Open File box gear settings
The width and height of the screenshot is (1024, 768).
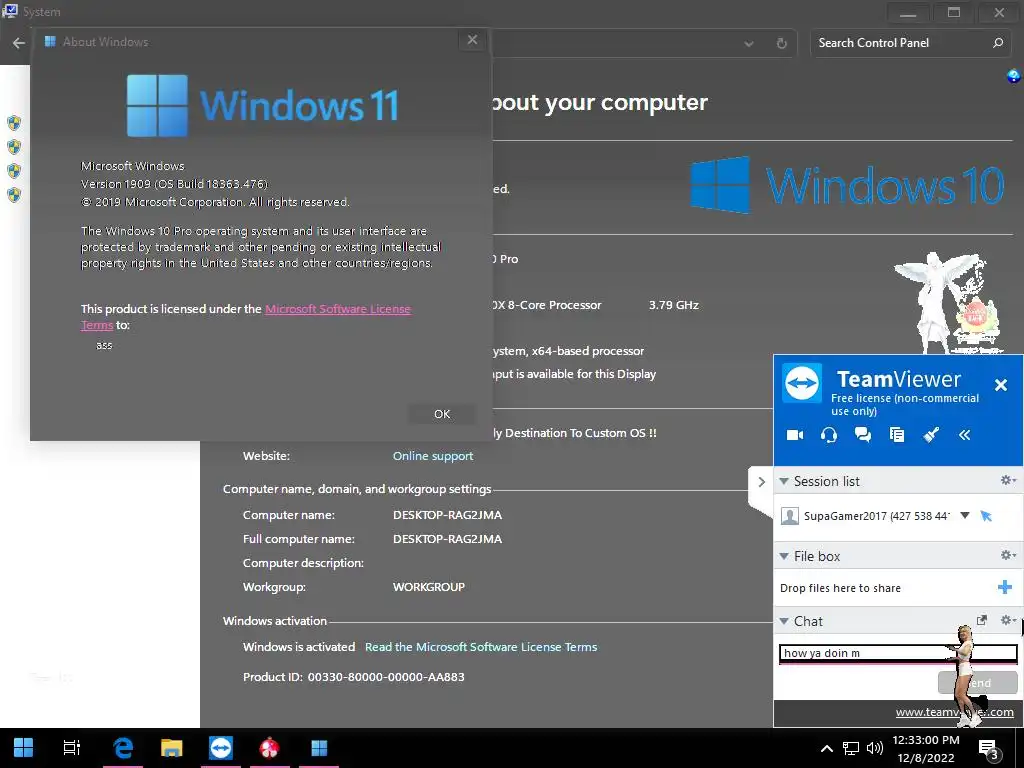(x=1008, y=555)
